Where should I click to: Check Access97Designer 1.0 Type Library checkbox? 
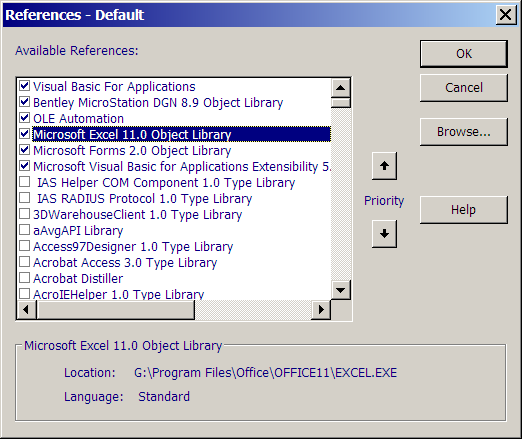click(x=24, y=246)
